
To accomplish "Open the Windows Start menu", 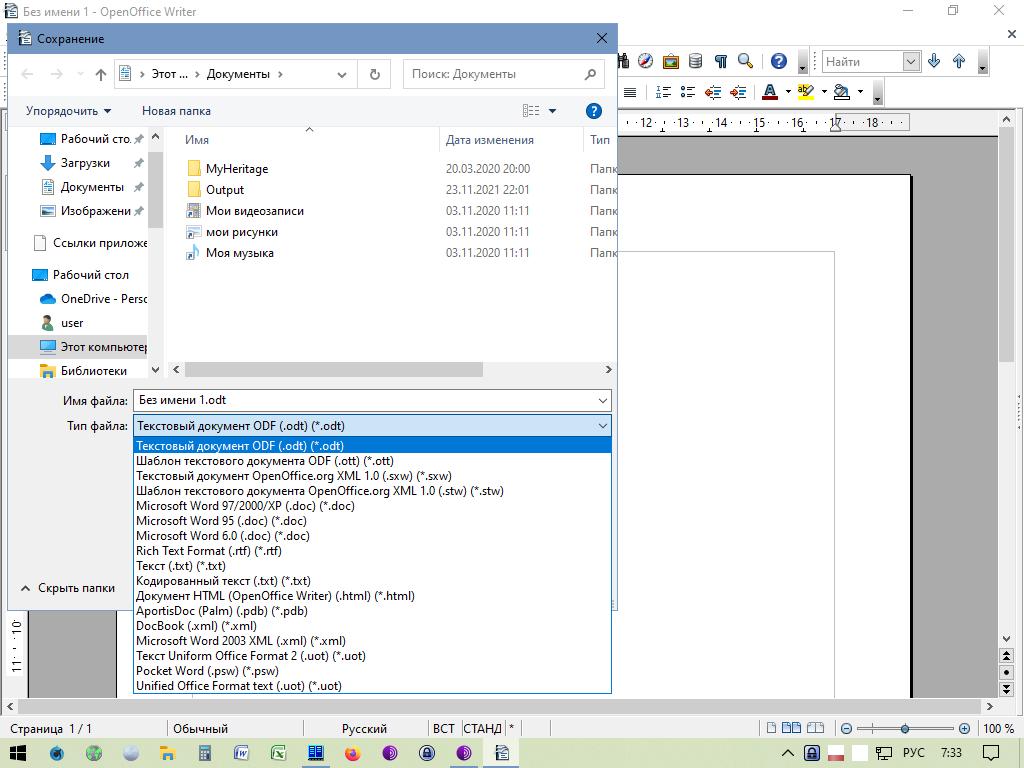I will pyautogui.click(x=18, y=753).
